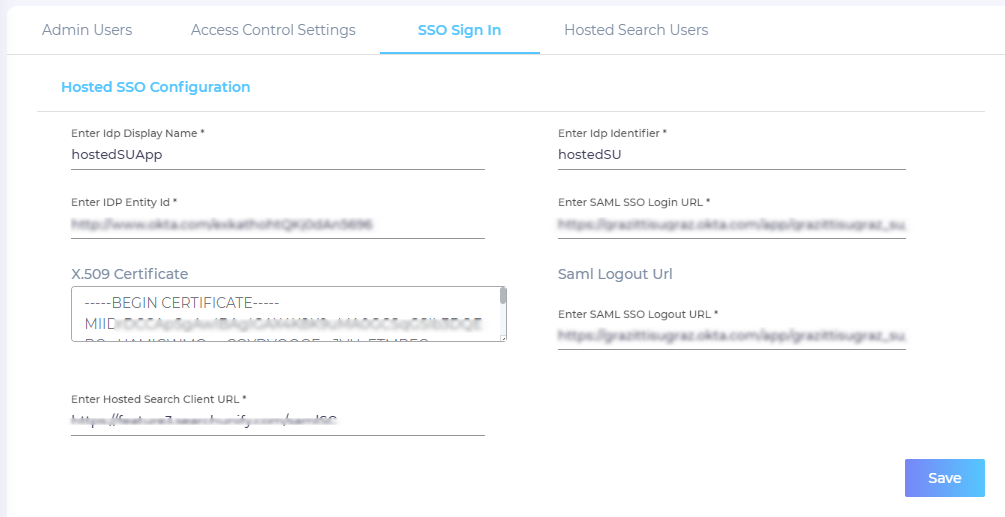Click the X.509 Certificate label
The width and height of the screenshot is (1005, 517).
point(129,273)
